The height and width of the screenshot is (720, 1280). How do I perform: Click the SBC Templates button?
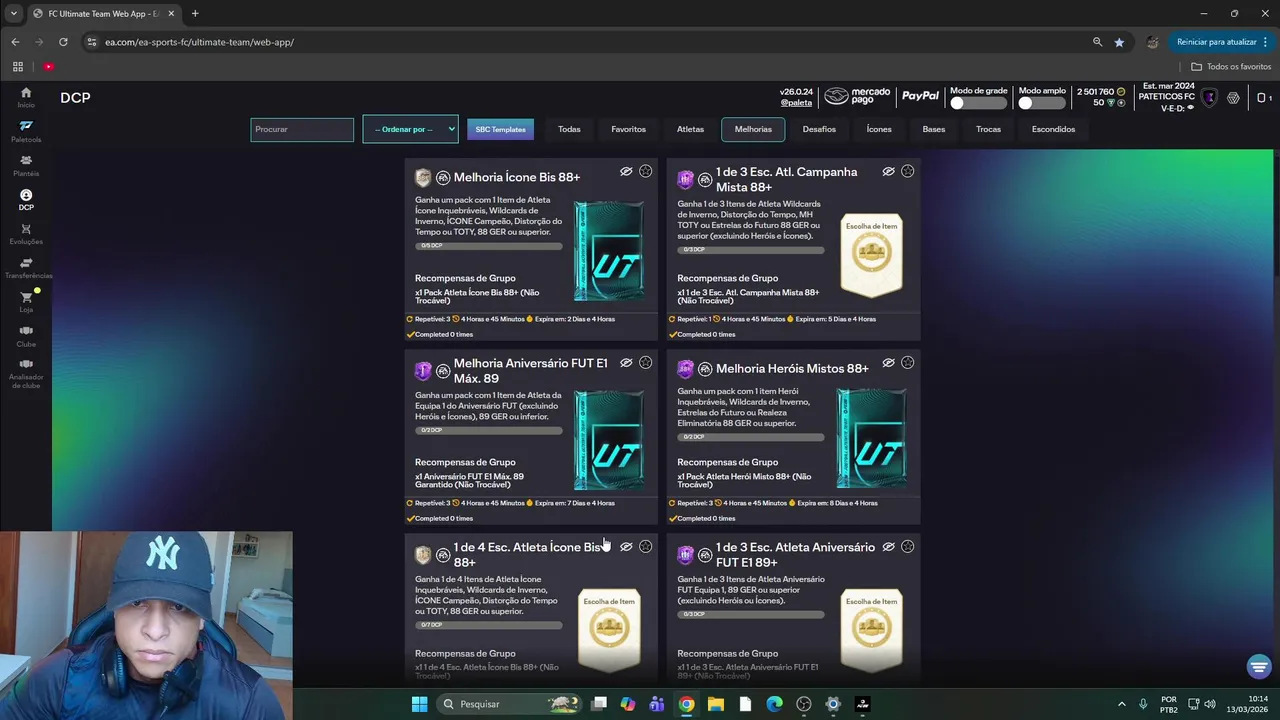500,129
